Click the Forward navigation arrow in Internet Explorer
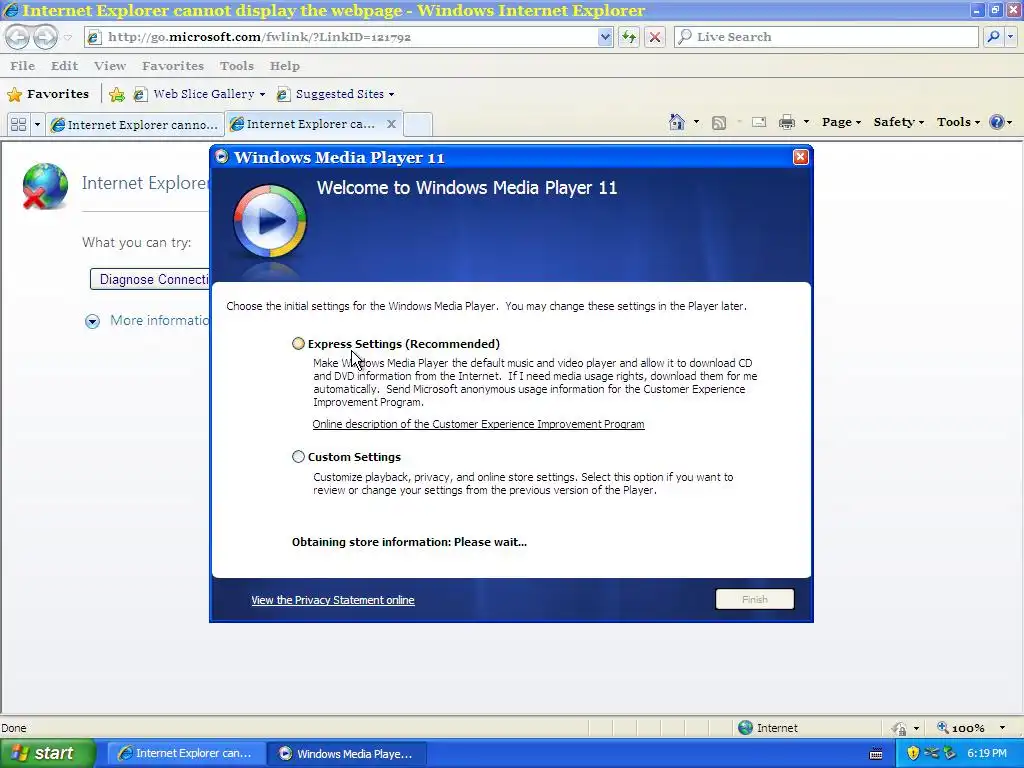Image resolution: width=1024 pixels, height=768 pixels. pyautogui.click(x=45, y=37)
